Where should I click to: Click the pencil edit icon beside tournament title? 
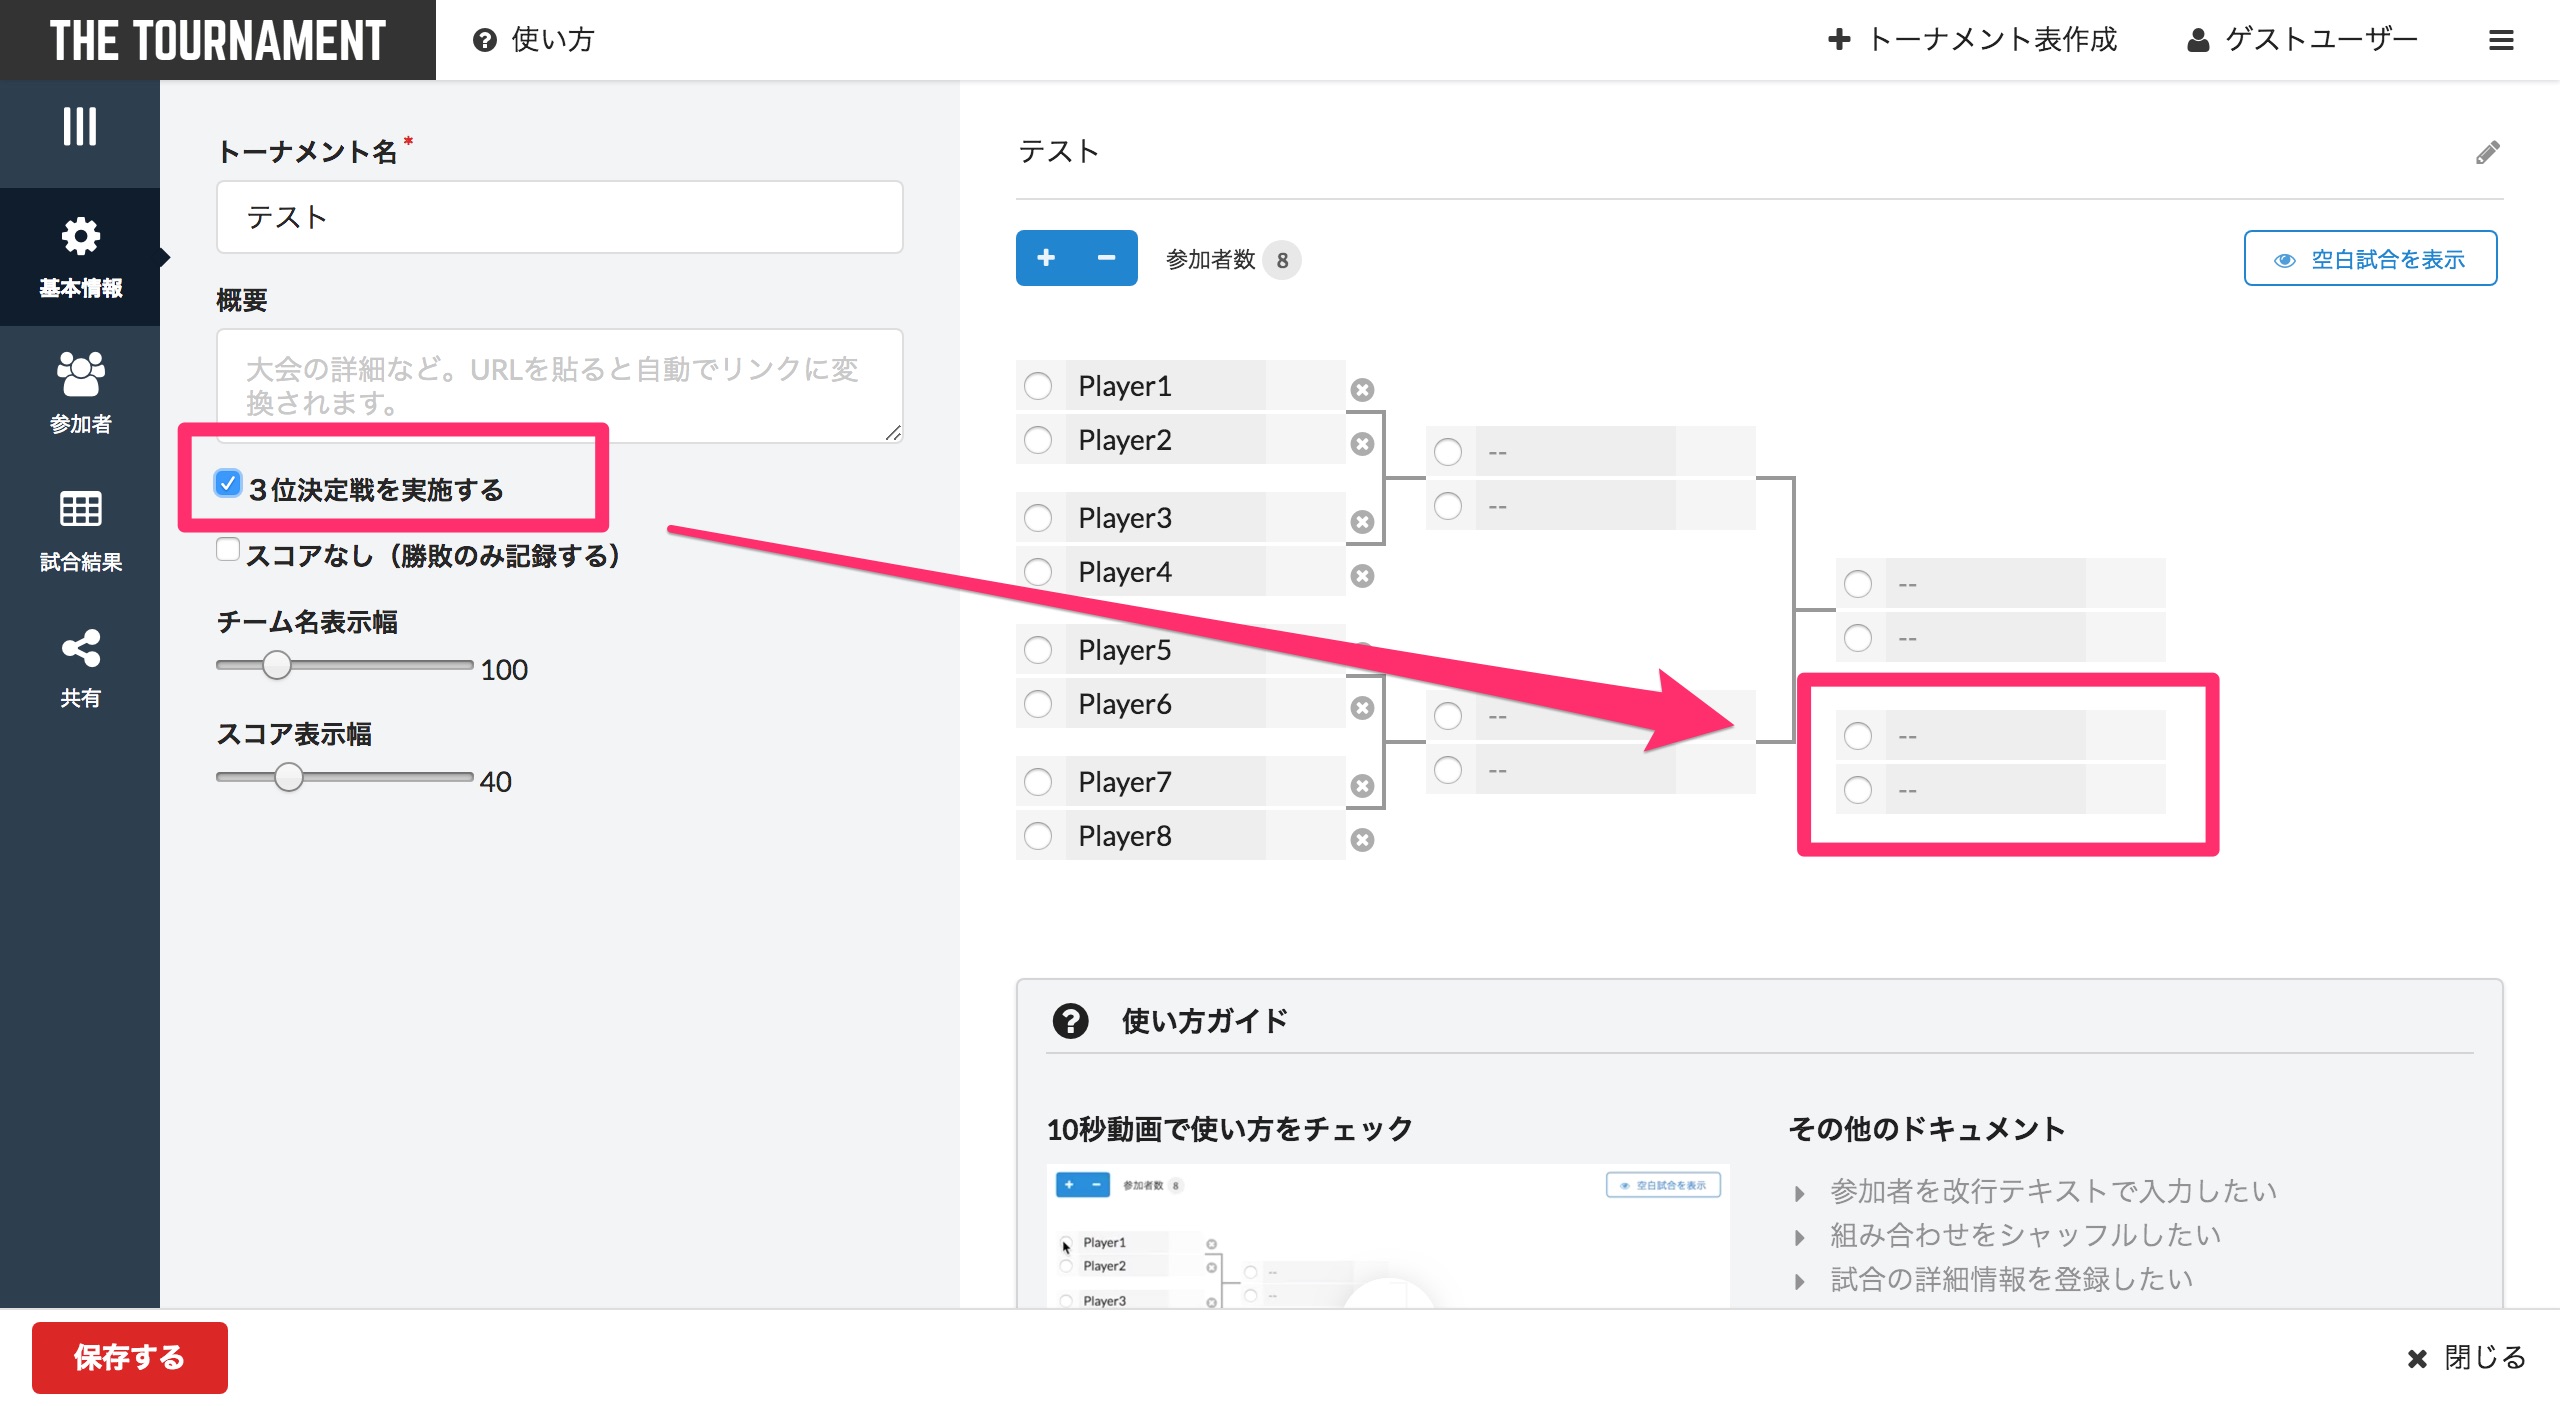2487,152
